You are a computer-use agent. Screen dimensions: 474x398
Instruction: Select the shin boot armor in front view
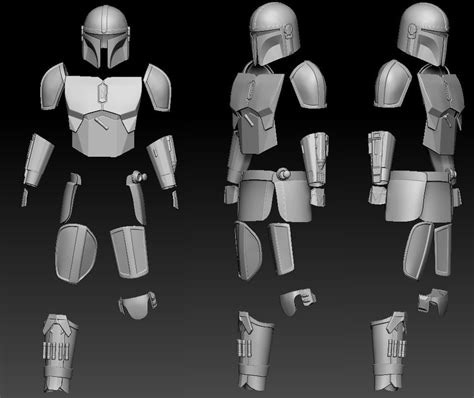point(60,353)
